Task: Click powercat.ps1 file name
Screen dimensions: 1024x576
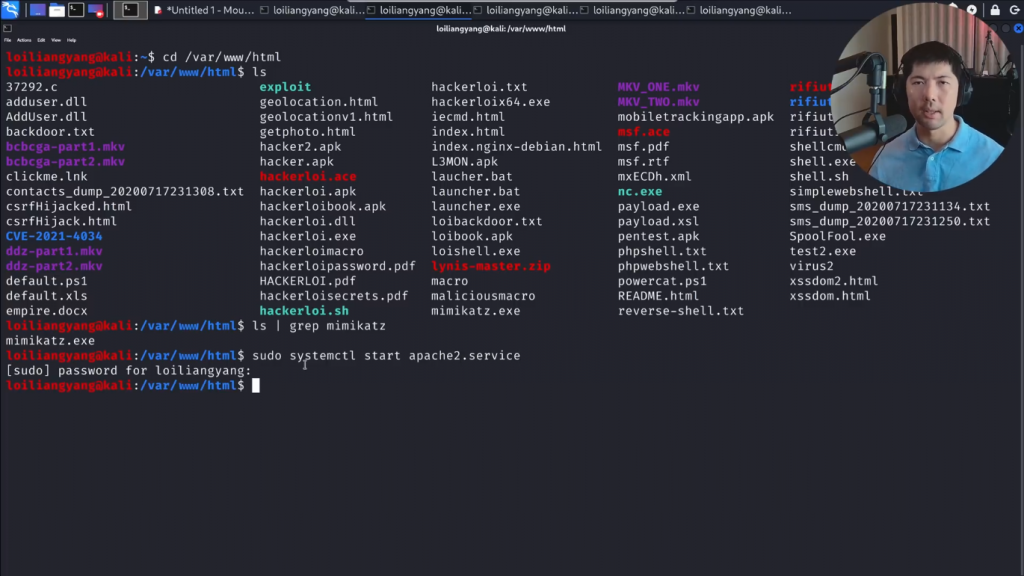Action: [x=662, y=281]
